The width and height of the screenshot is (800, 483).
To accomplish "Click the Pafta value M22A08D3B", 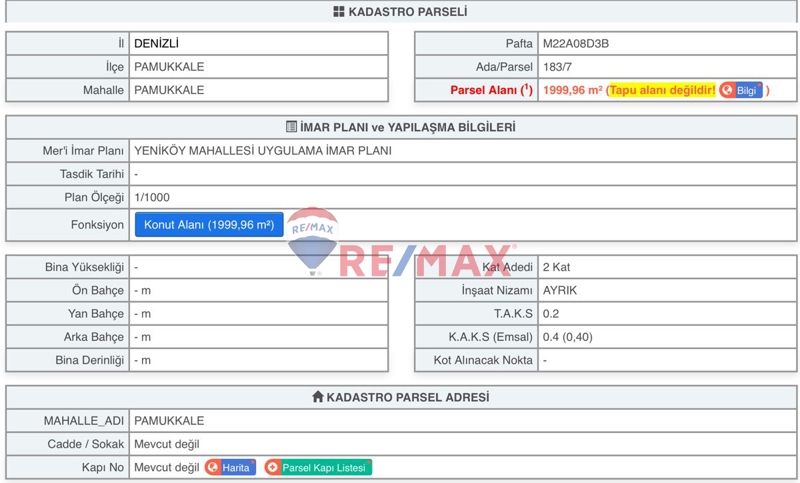I will (575, 44).
